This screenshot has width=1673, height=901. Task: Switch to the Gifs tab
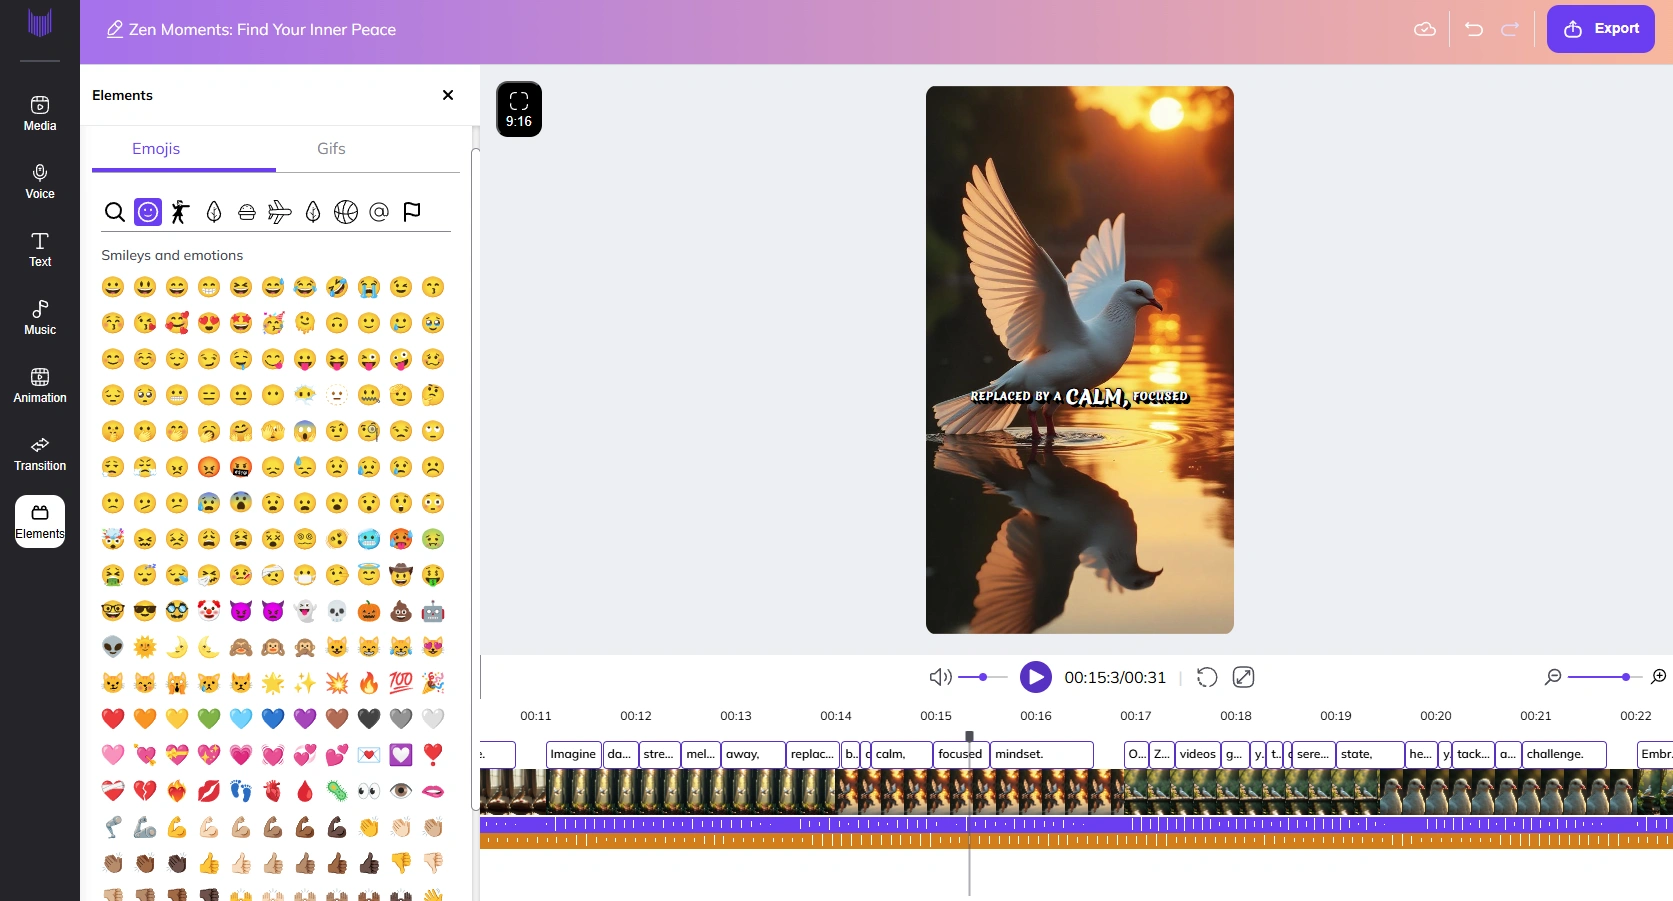click(331, 149)
